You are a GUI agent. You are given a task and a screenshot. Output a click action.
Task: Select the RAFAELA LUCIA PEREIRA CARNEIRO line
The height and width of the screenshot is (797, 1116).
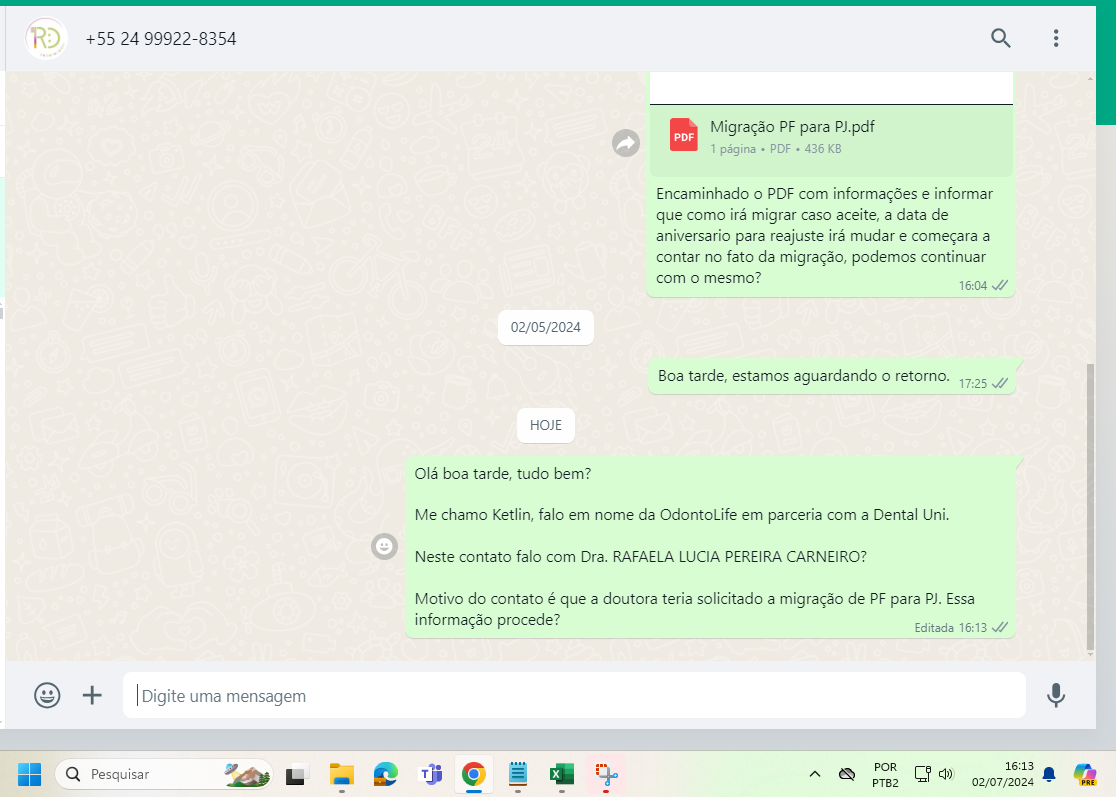641,556
